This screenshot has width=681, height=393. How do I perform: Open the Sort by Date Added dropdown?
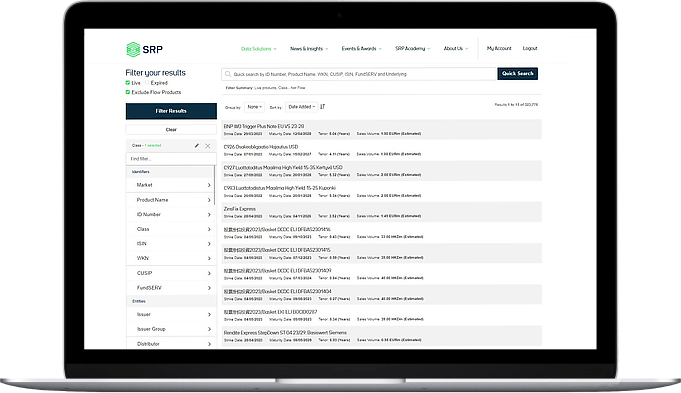301,107
